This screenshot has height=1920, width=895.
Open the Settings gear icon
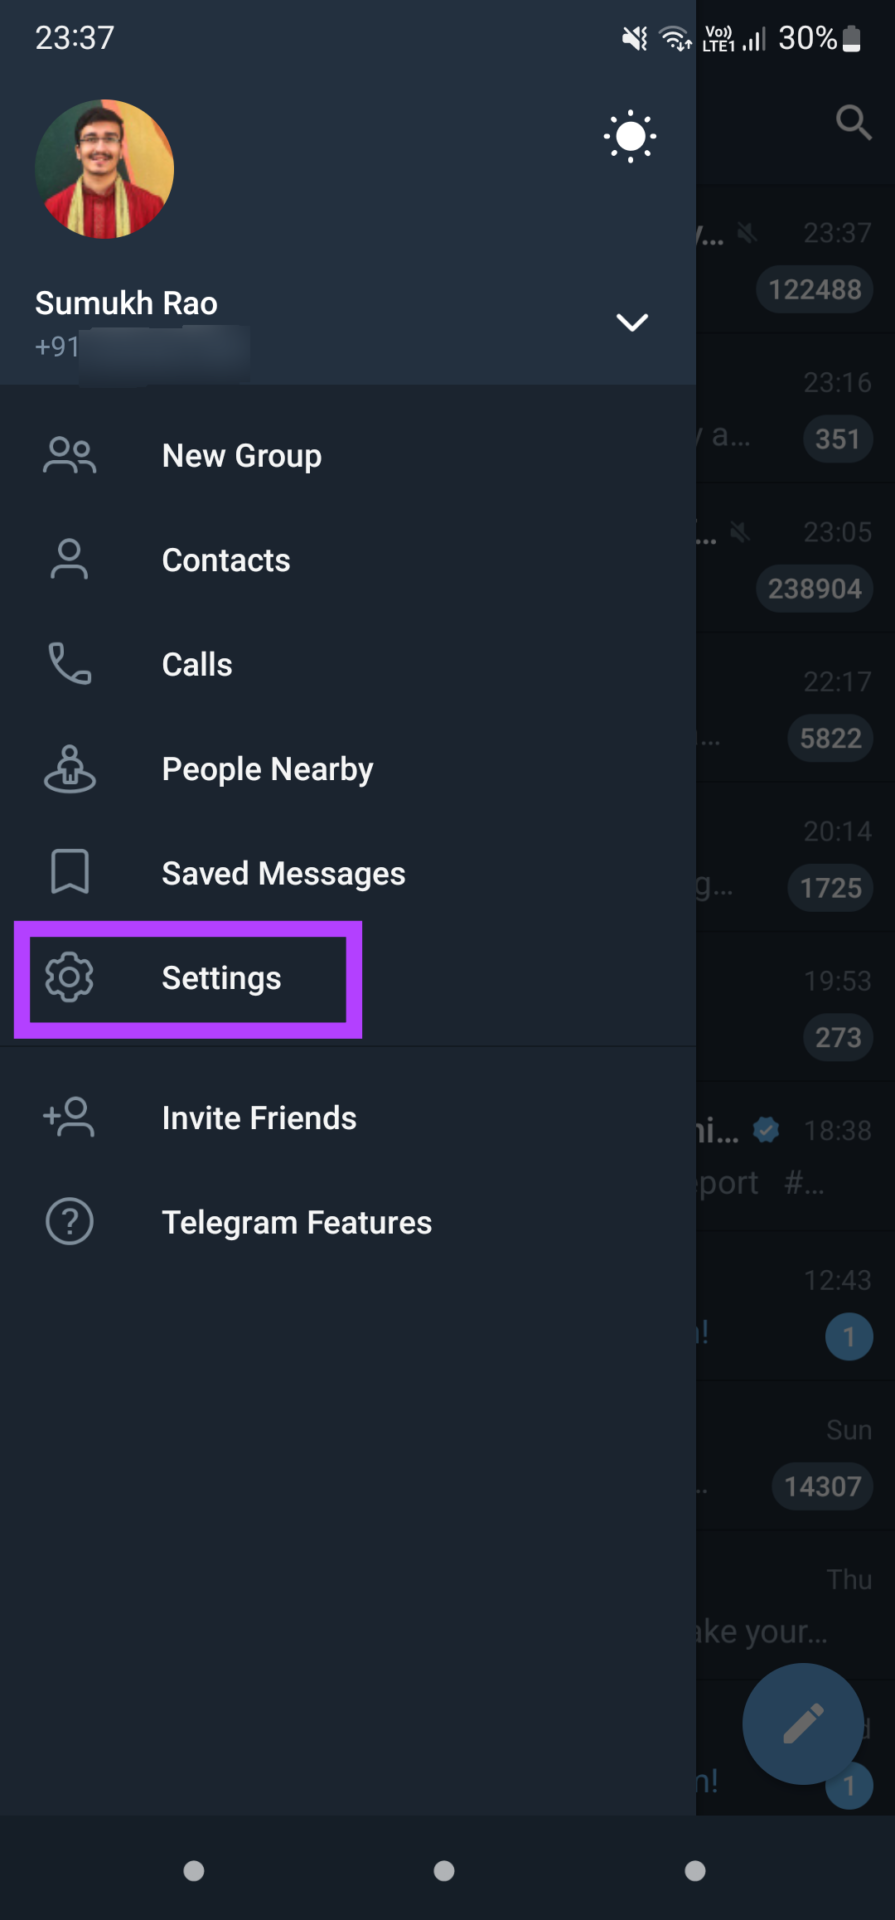[x=69, y=977]
